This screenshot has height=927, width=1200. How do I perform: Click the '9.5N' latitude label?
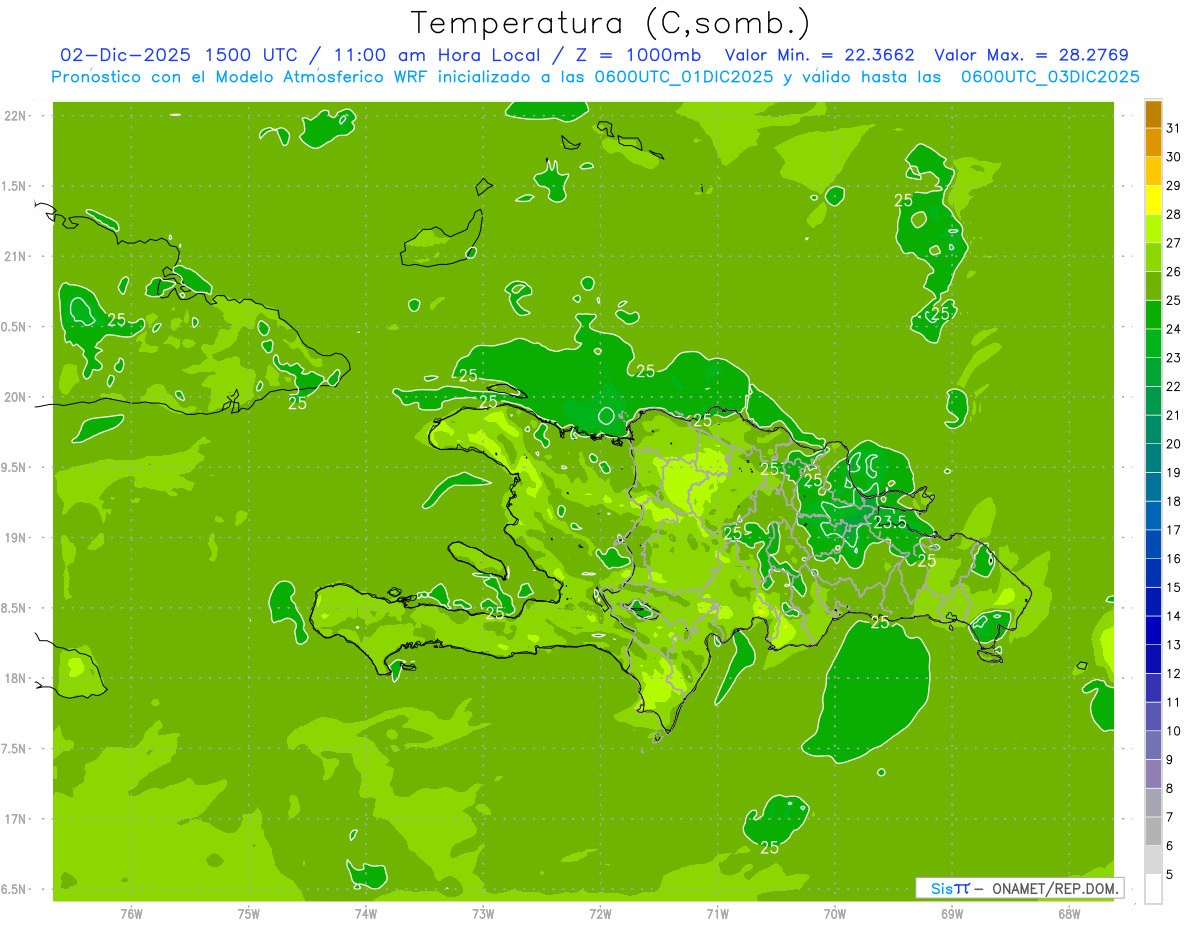point(15,467)
